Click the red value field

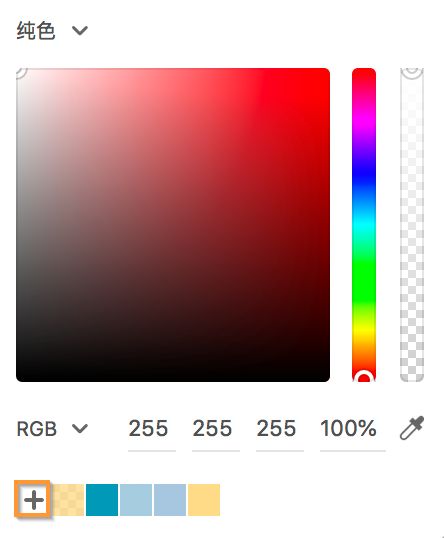[152, 432]
